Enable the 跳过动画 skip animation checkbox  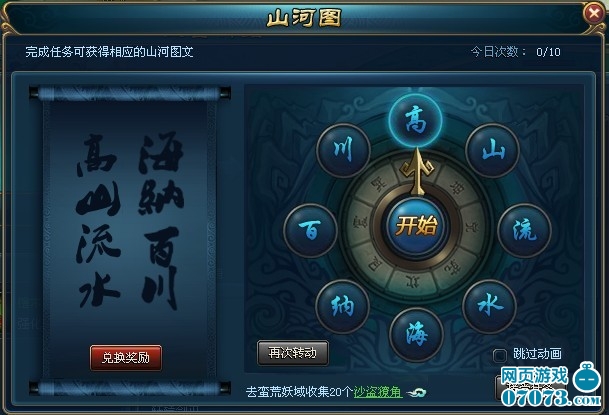pyautogui.click(x=499, y=355)
